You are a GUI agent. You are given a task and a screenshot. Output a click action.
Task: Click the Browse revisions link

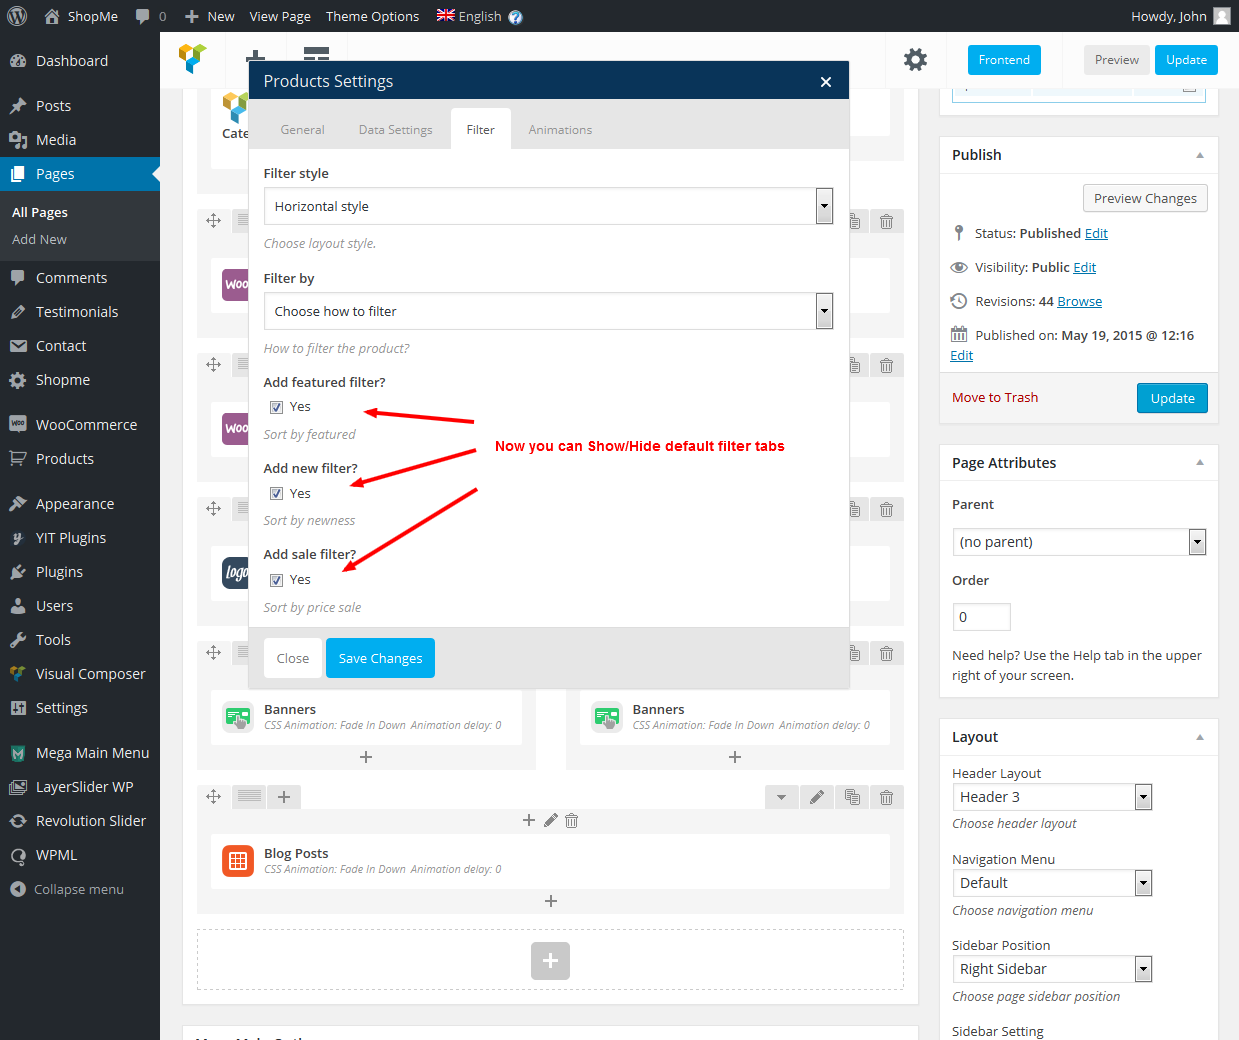tap(1079, 302)
